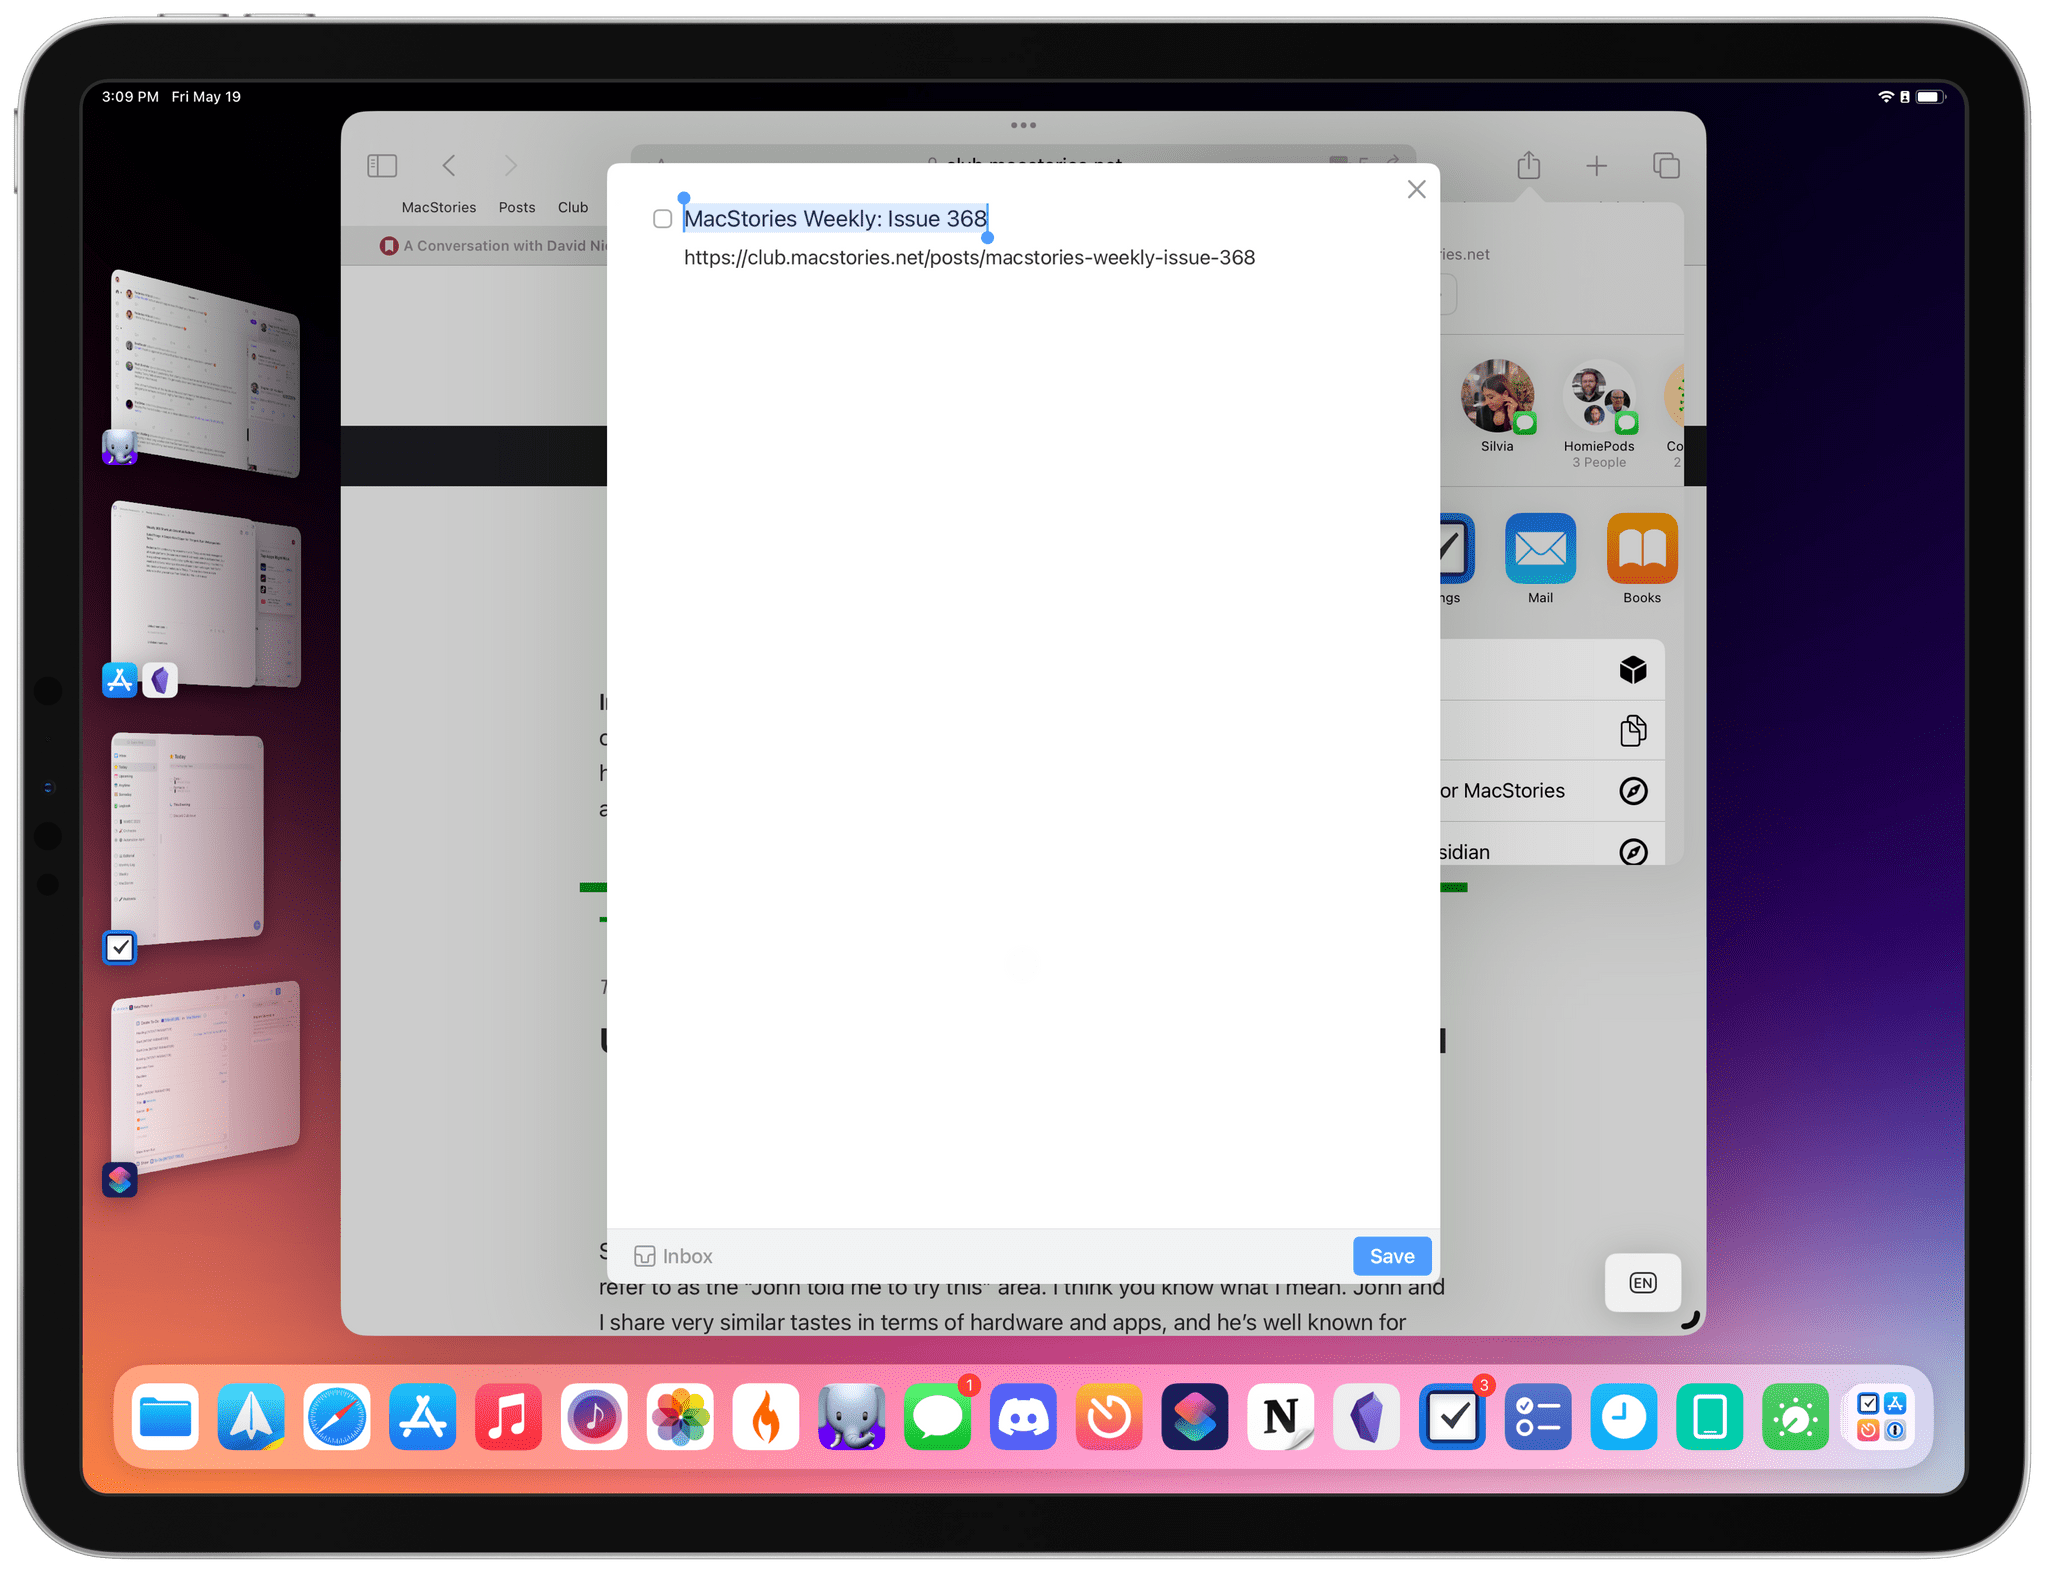Tap the Copy action in share sheet
The width and height of the screenshot is (2048, 1576).
click(1632, 731)
